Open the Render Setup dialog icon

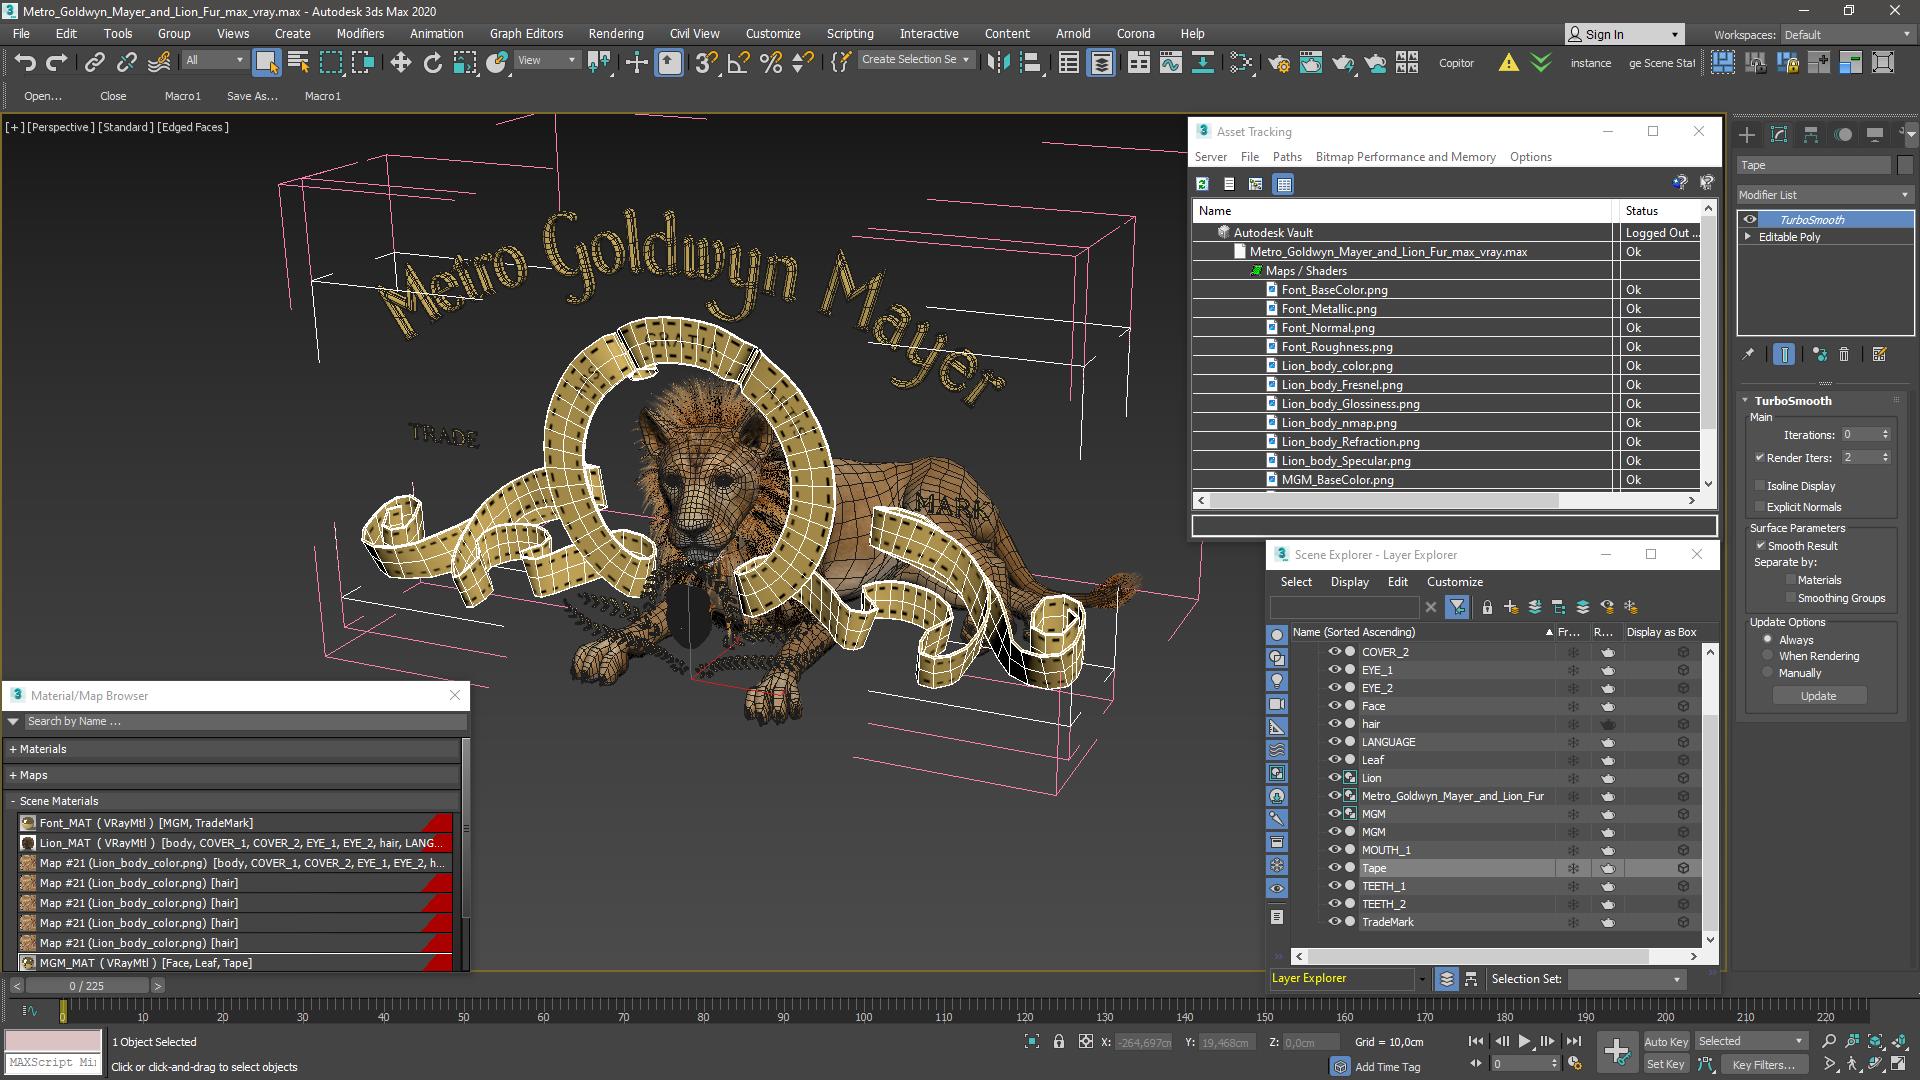(x=1278, y=63)
